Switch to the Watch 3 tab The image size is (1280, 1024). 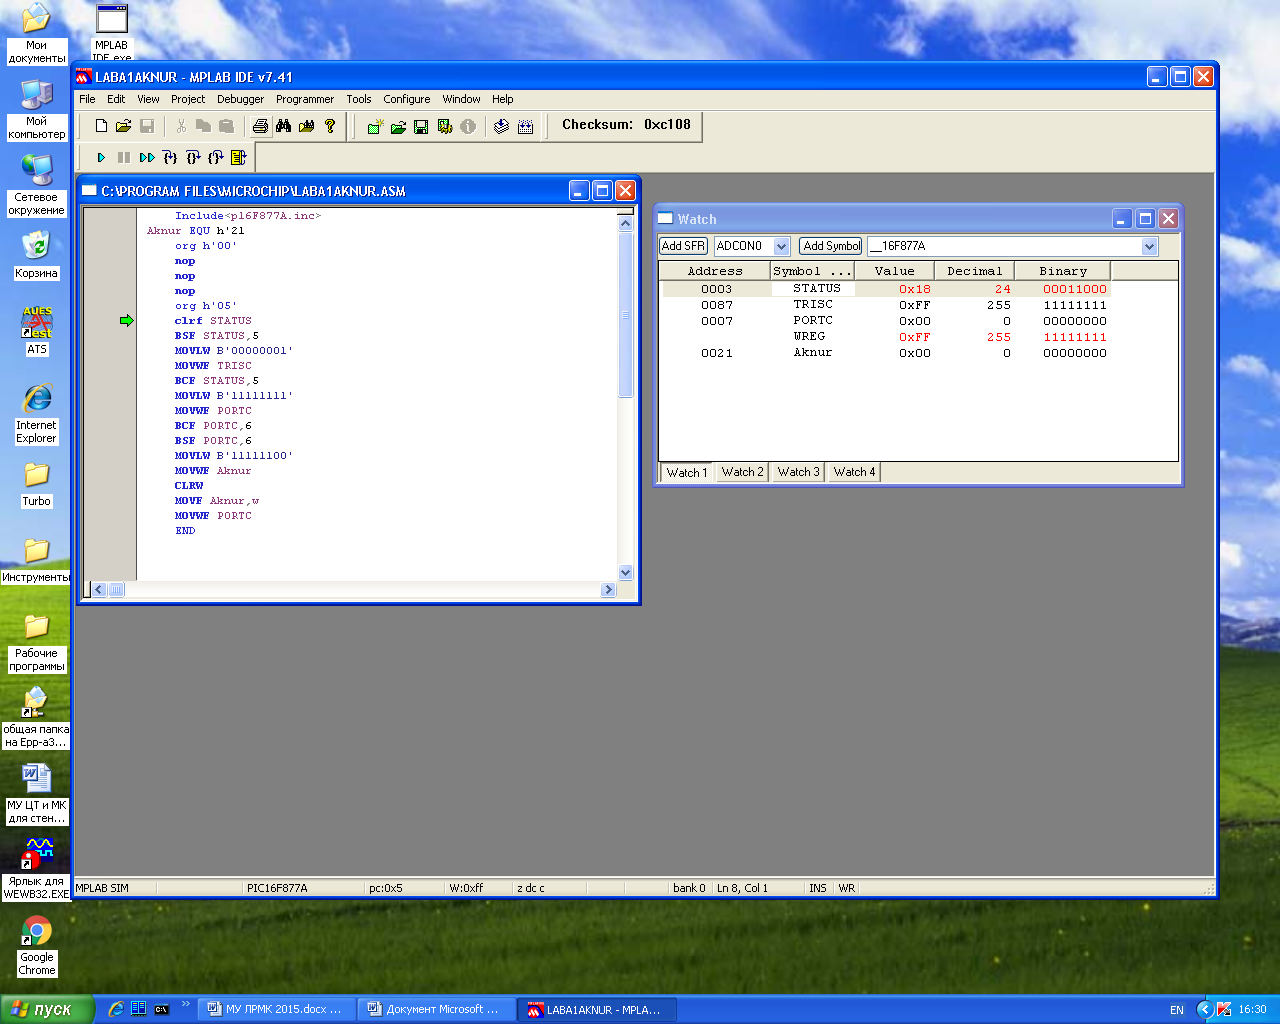click(798, 472)
